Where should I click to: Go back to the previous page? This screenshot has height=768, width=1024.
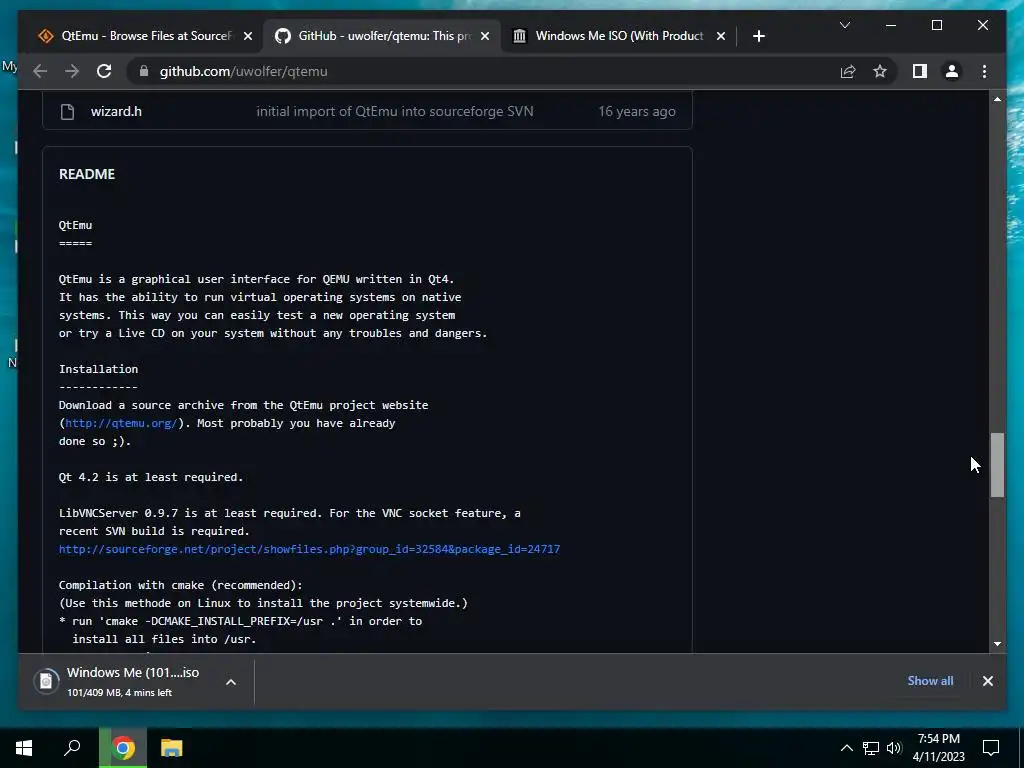40,71
